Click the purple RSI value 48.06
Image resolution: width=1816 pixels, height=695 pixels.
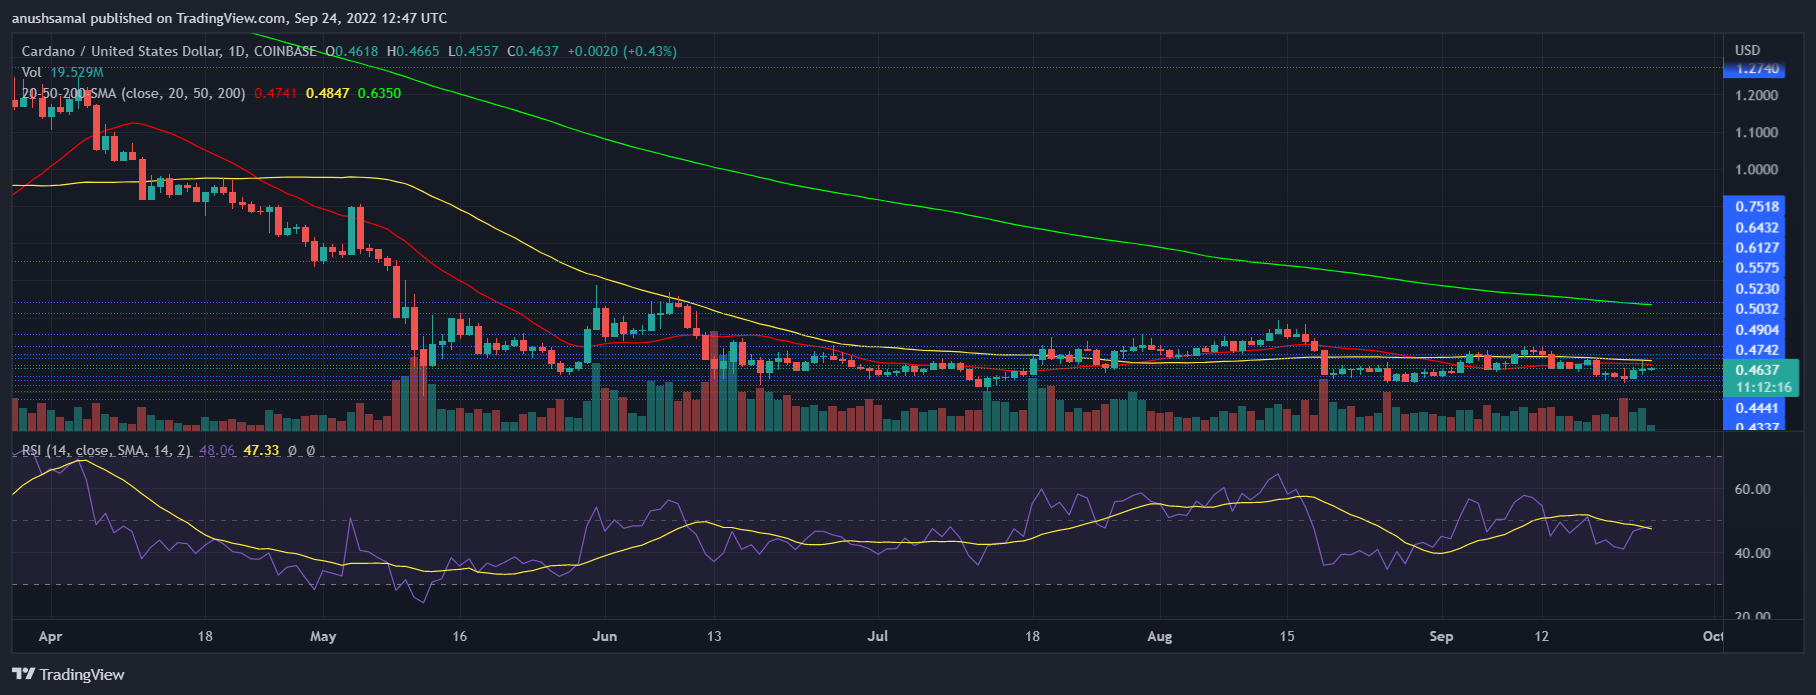(217, 451)
